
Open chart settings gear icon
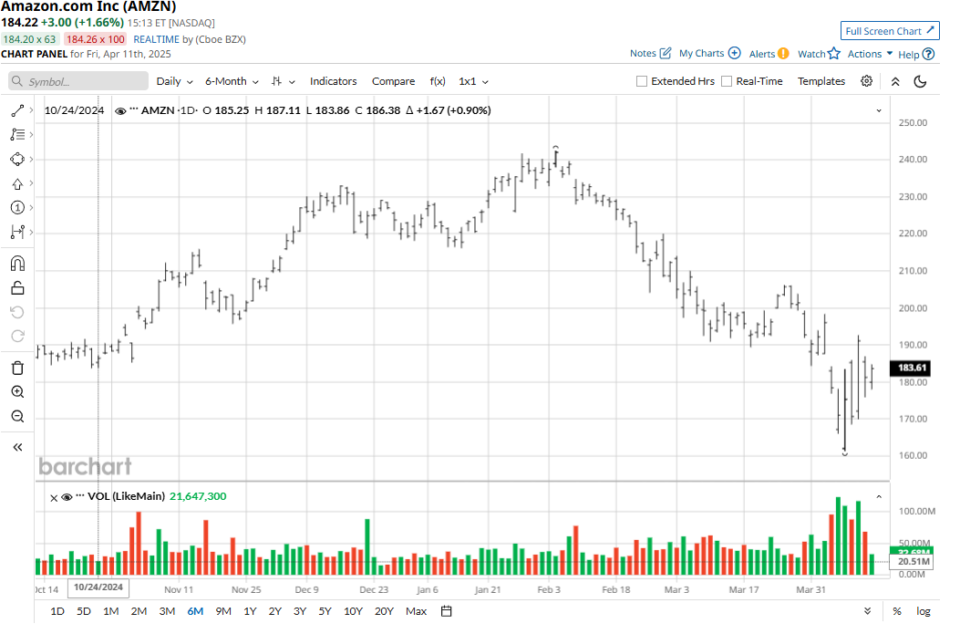click(866, 81)
